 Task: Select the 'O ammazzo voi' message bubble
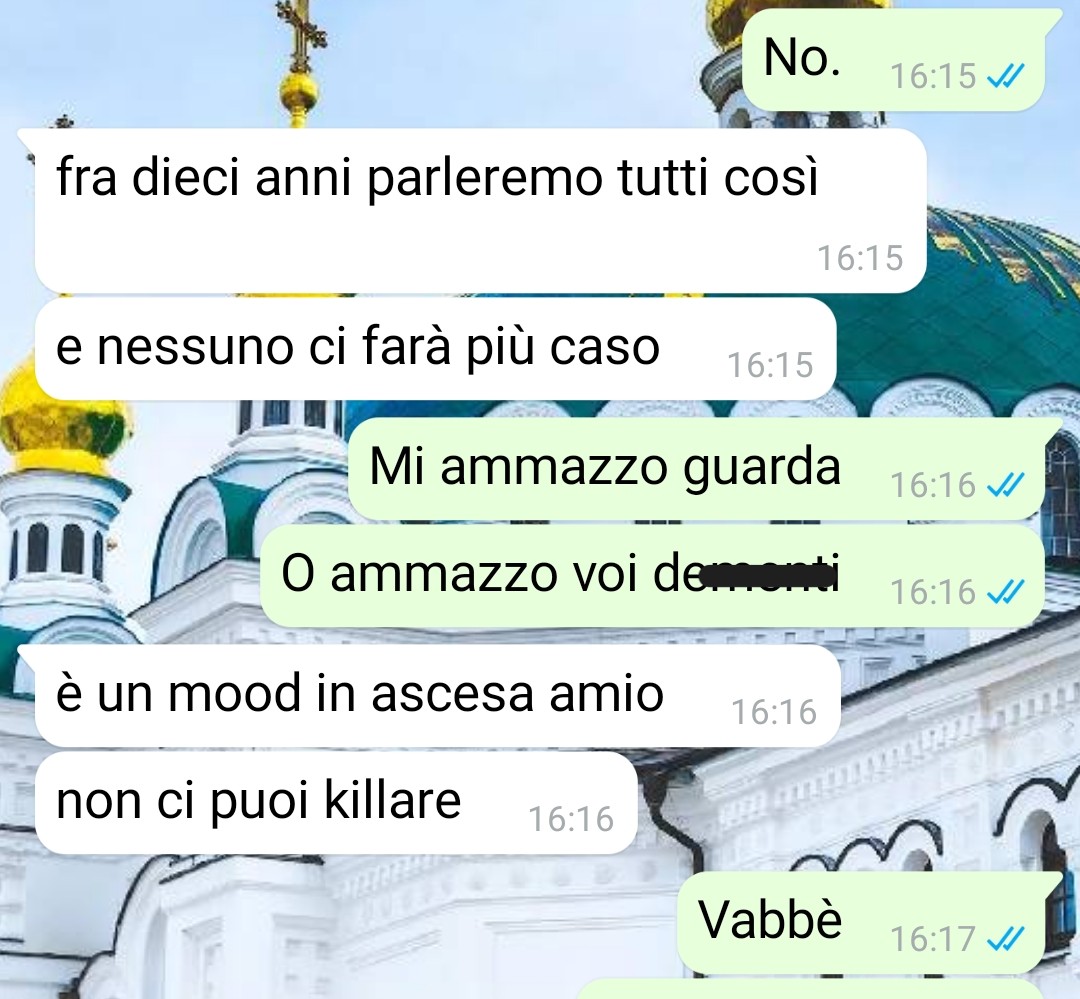point(653,575)
